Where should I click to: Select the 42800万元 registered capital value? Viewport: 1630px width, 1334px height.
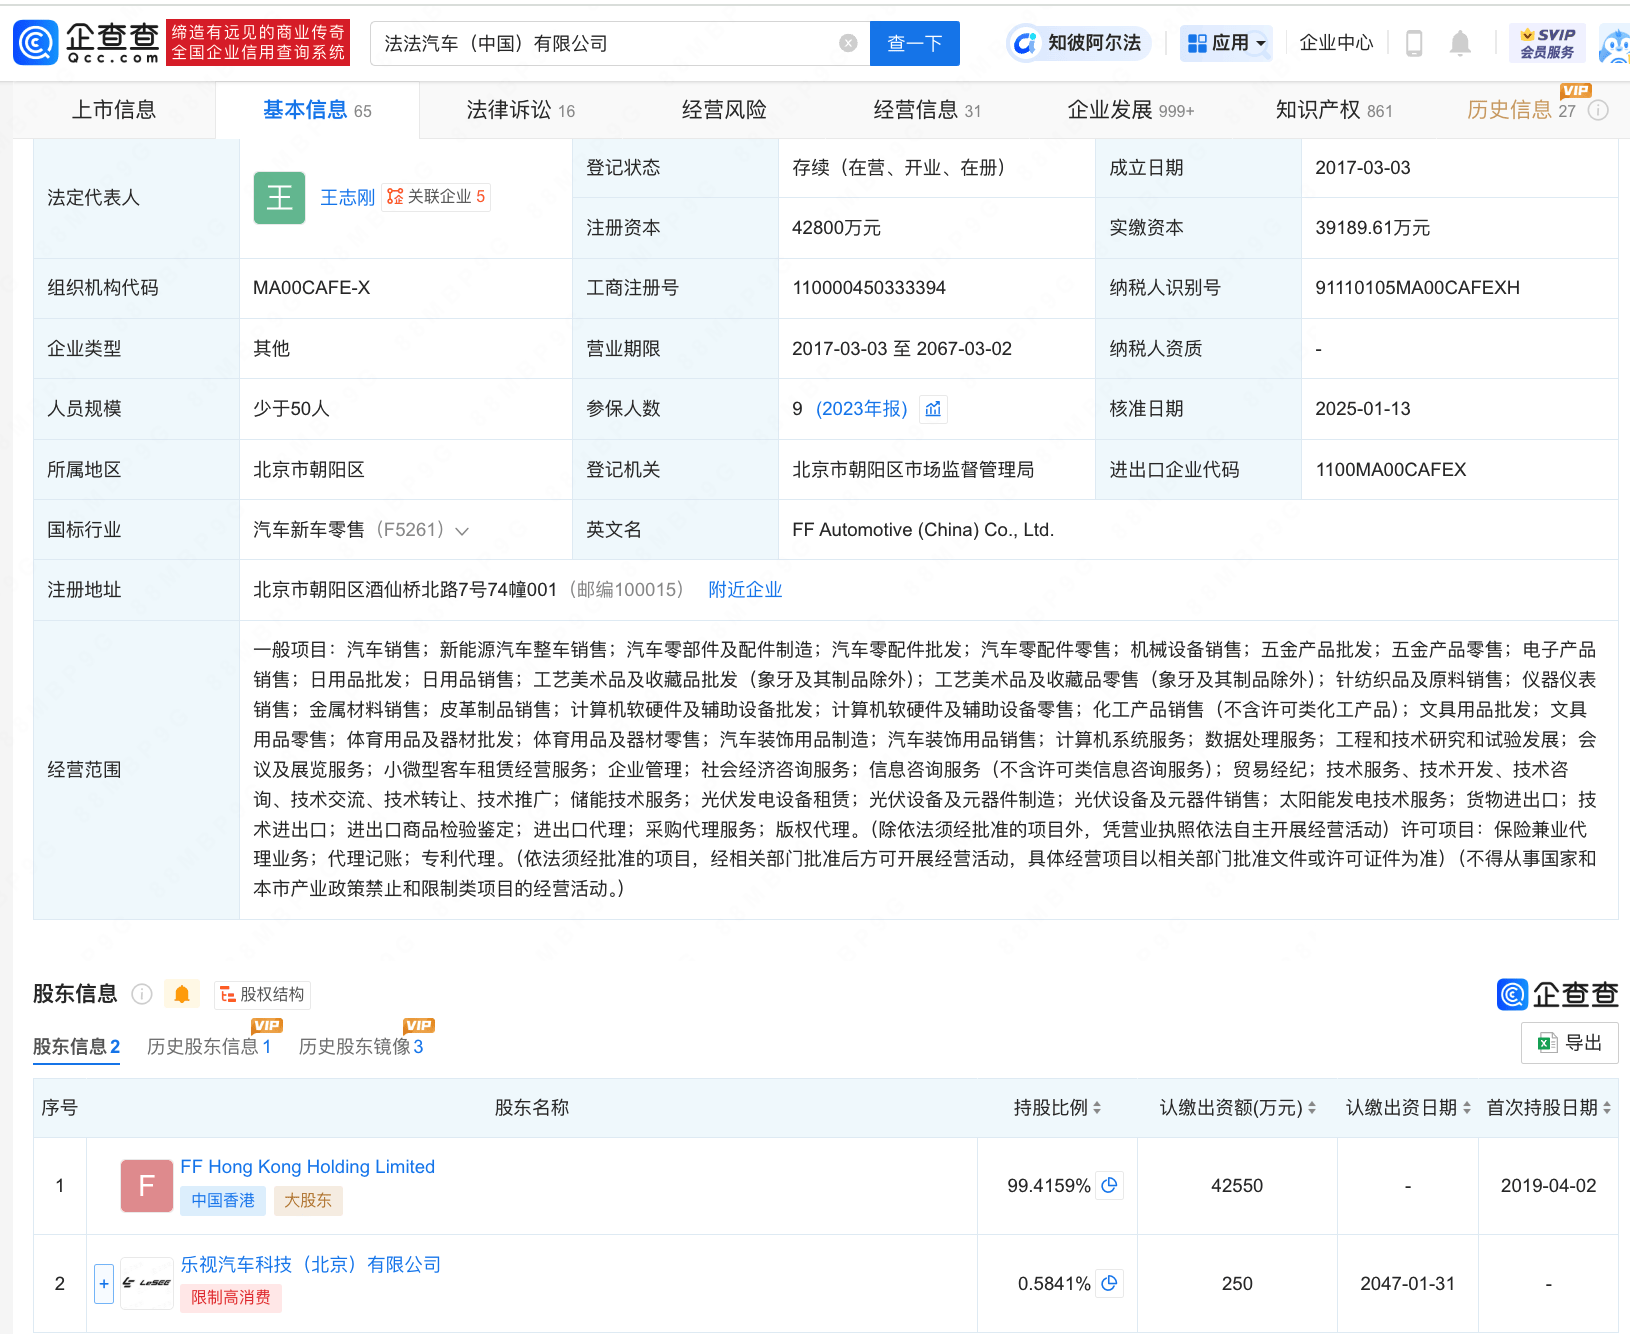(x=836, y=228)
